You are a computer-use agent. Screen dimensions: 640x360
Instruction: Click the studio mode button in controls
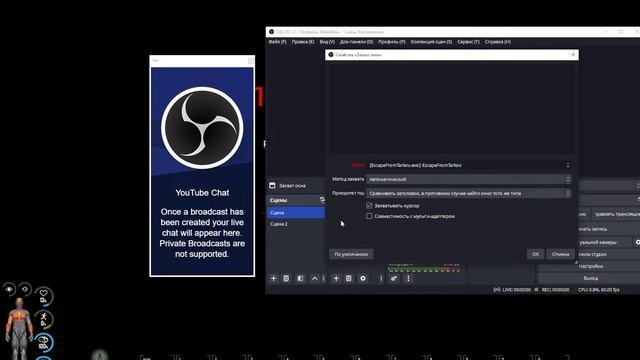click(x=609, y=254)
